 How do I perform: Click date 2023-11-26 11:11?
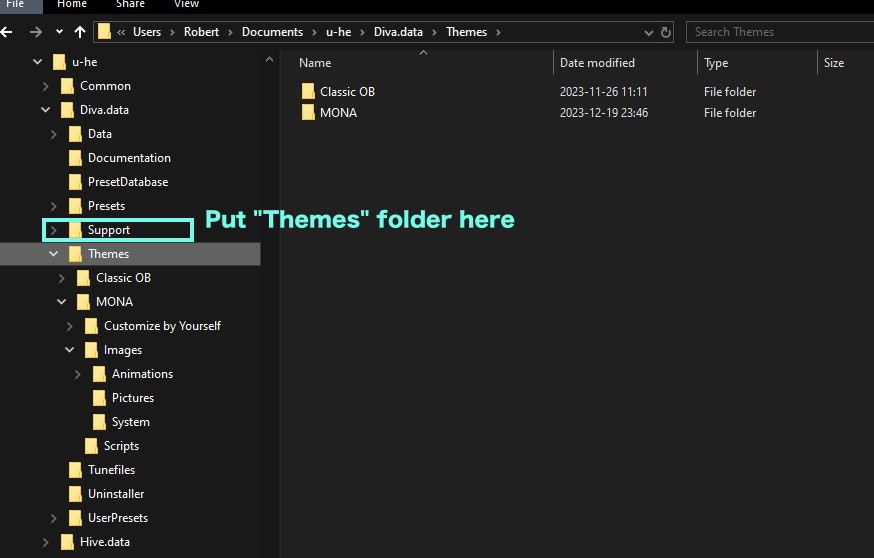point(604,91)
